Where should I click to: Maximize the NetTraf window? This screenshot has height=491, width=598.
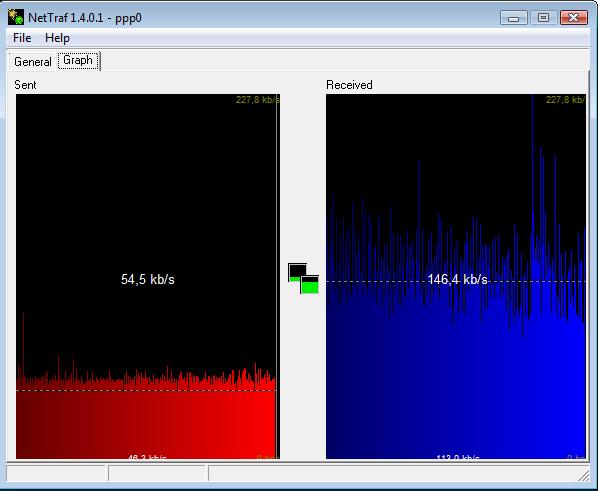543,18
